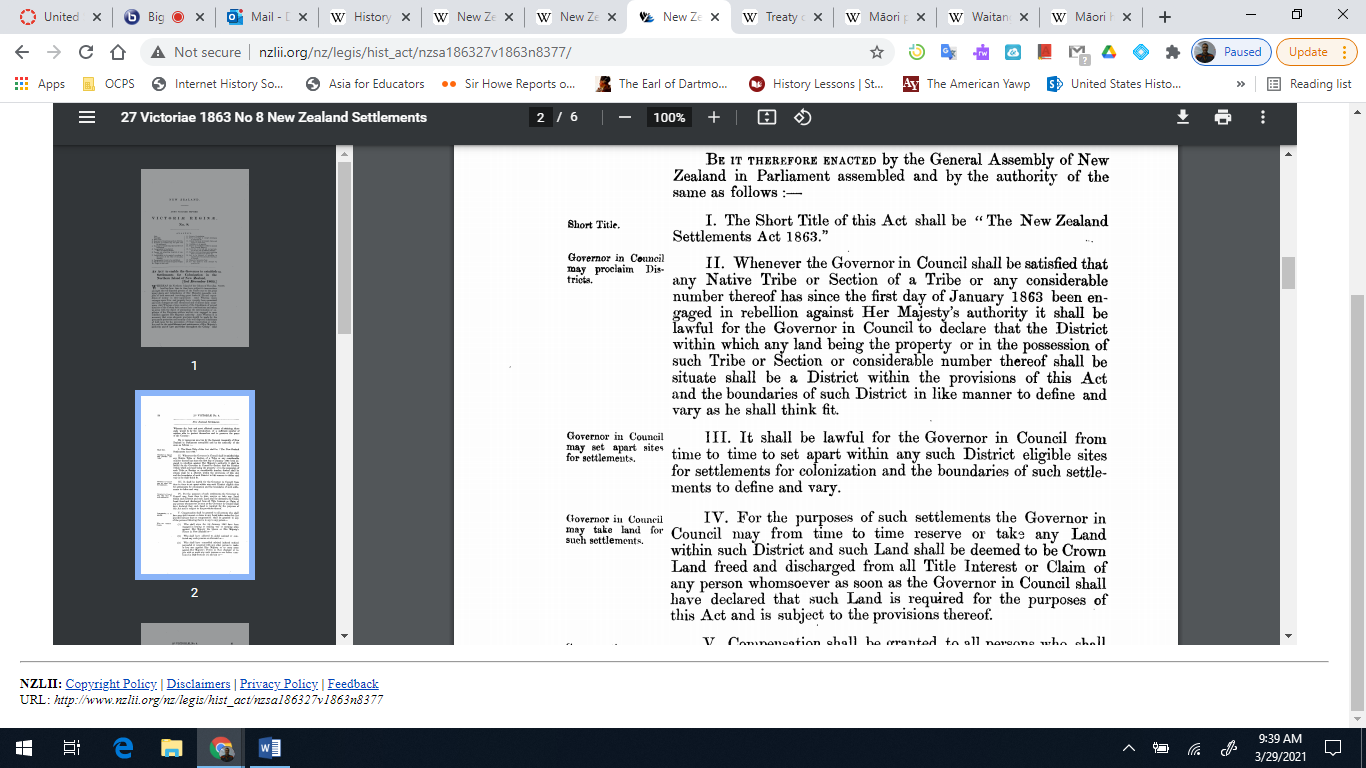1366x768 pixels.
Task: Open the red book extension
Action: (1045, 52)
